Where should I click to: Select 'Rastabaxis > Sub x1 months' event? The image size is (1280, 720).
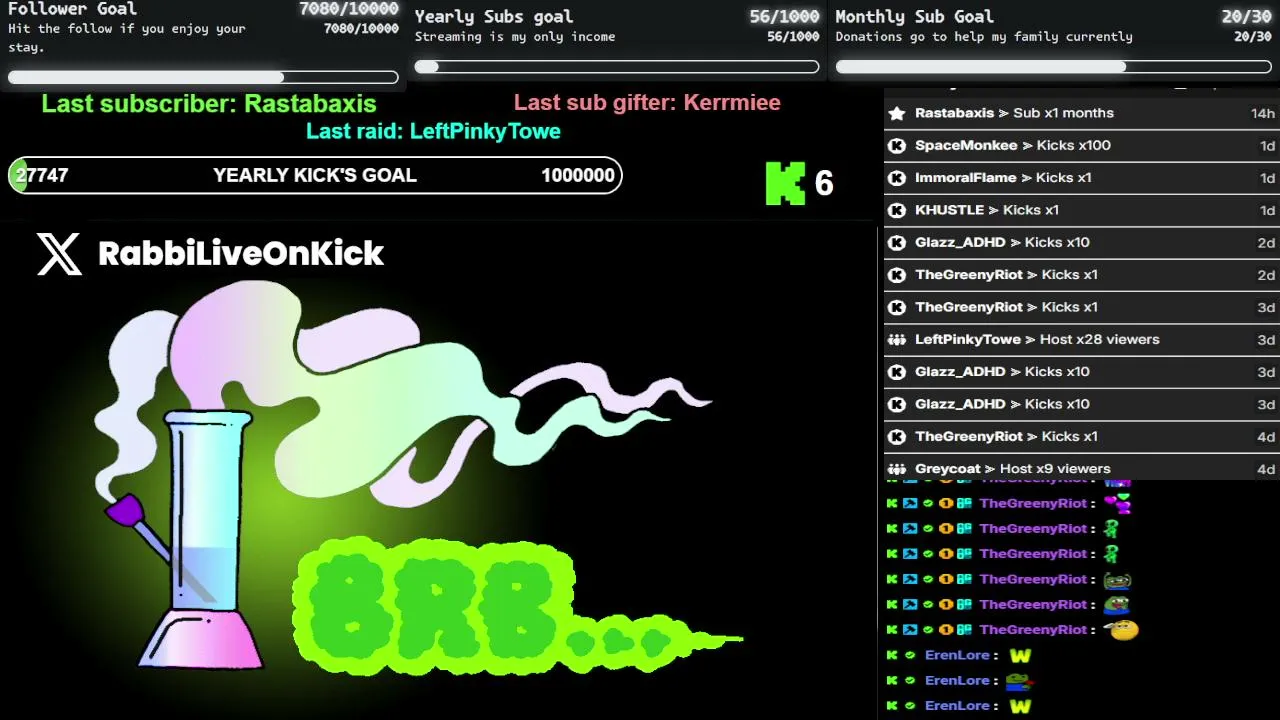pos(1082,113)
